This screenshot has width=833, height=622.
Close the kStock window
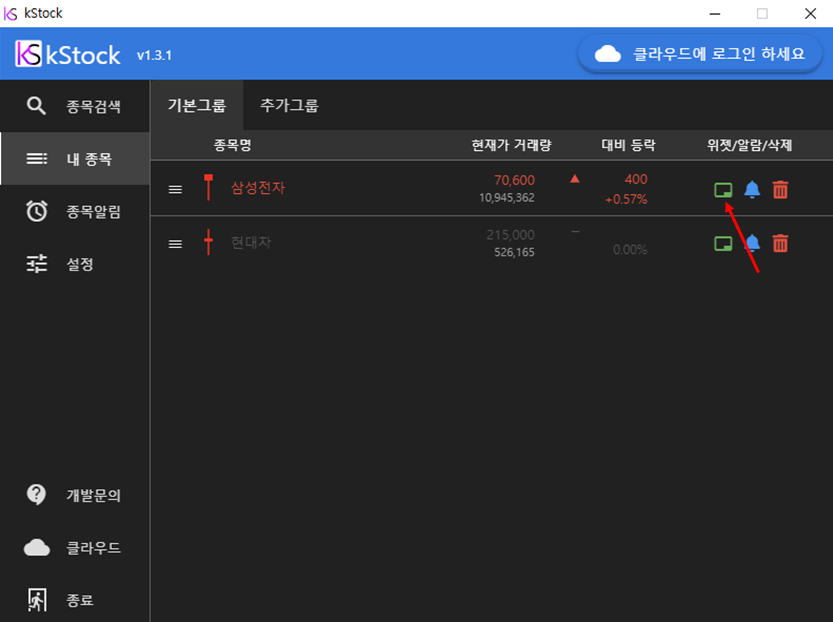[810, 13]
